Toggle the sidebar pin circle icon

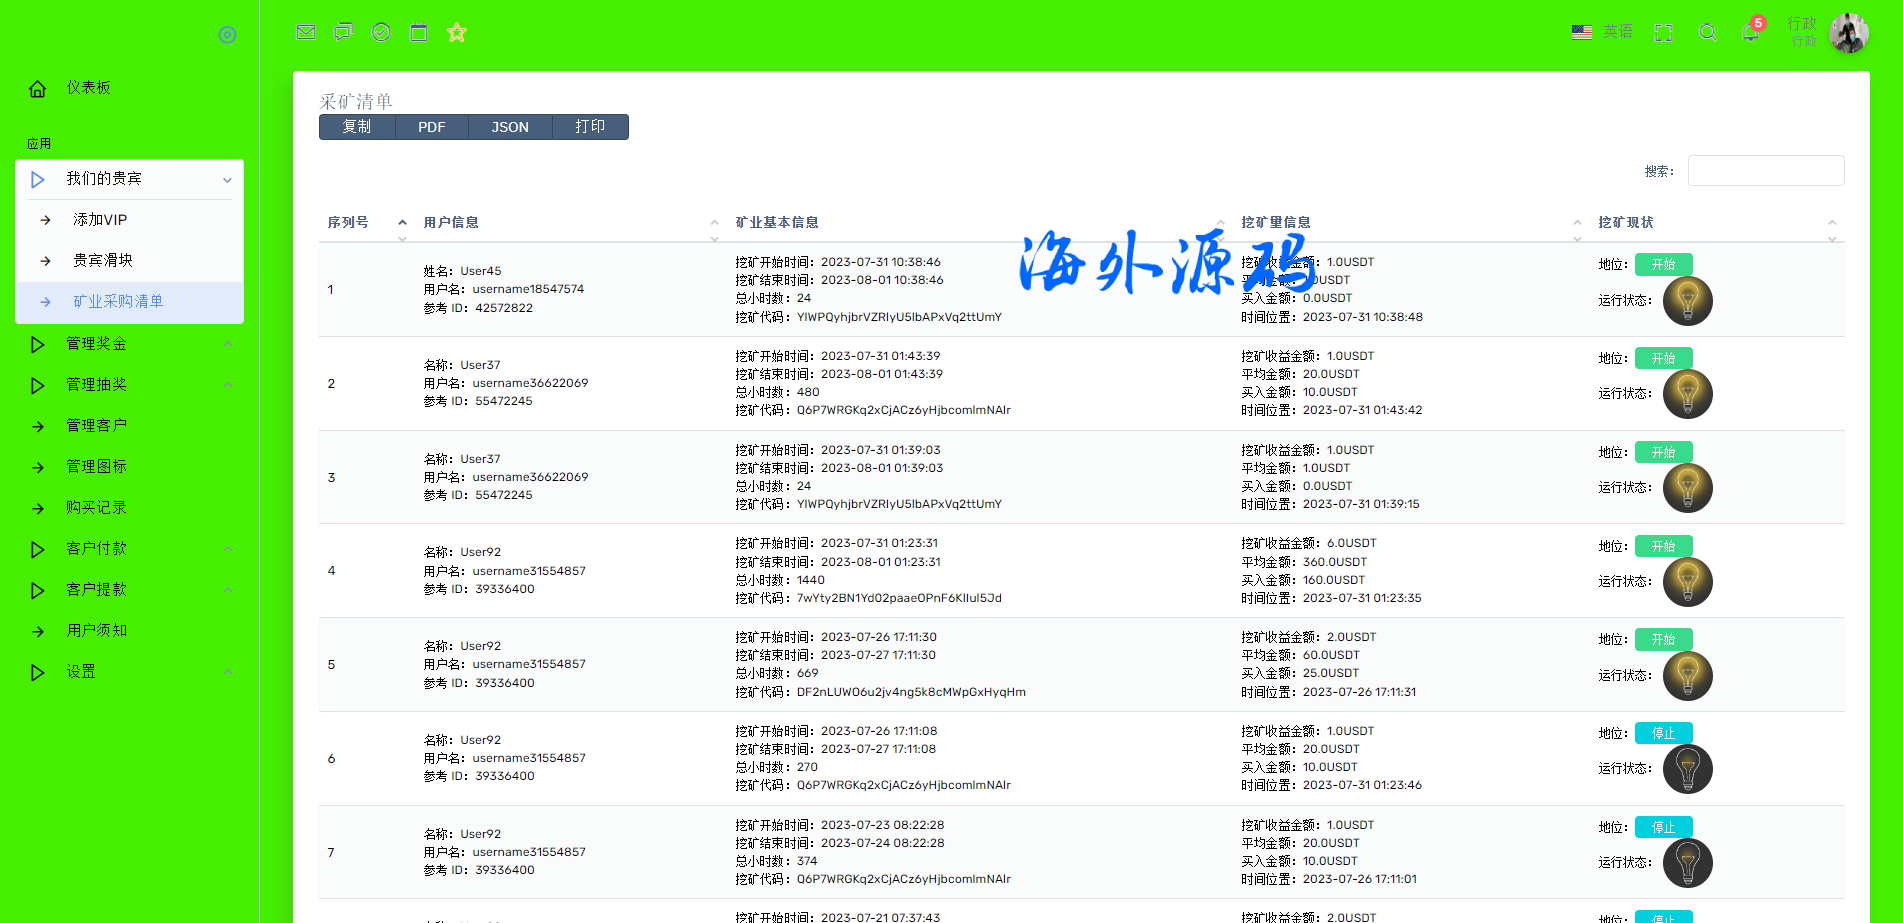pos(227,35)
